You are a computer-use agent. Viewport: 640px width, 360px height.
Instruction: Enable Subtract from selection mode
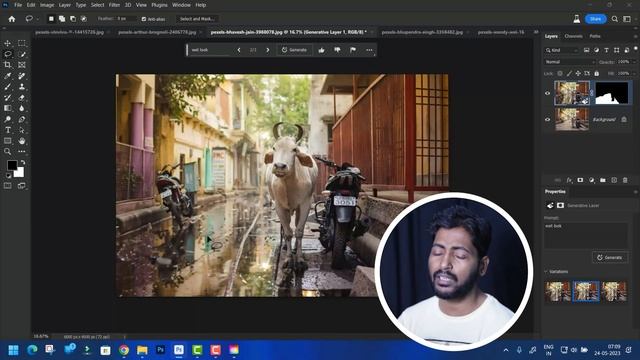pyautogui.click(x=73, y=19)
